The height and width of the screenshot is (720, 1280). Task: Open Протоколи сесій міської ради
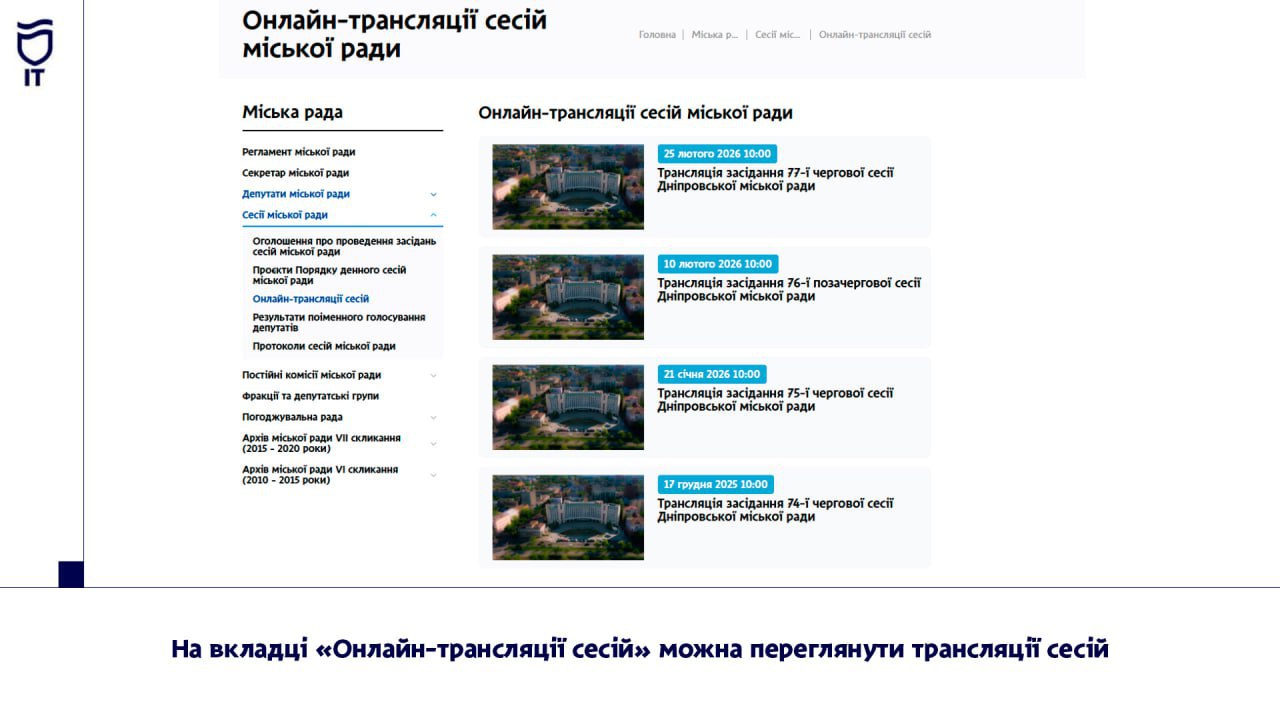point(324,346)
